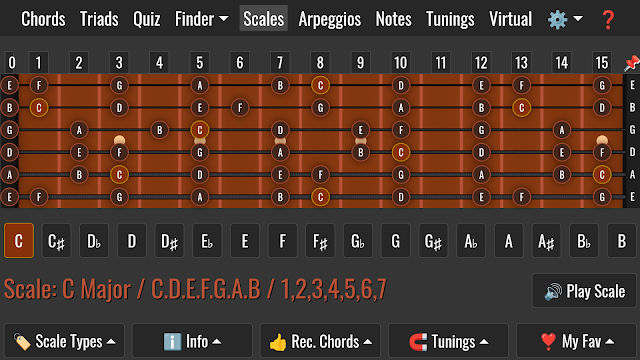The image size is (640, 360).
Task: Tap C note on B string fret 1
Action: (39, 108)
